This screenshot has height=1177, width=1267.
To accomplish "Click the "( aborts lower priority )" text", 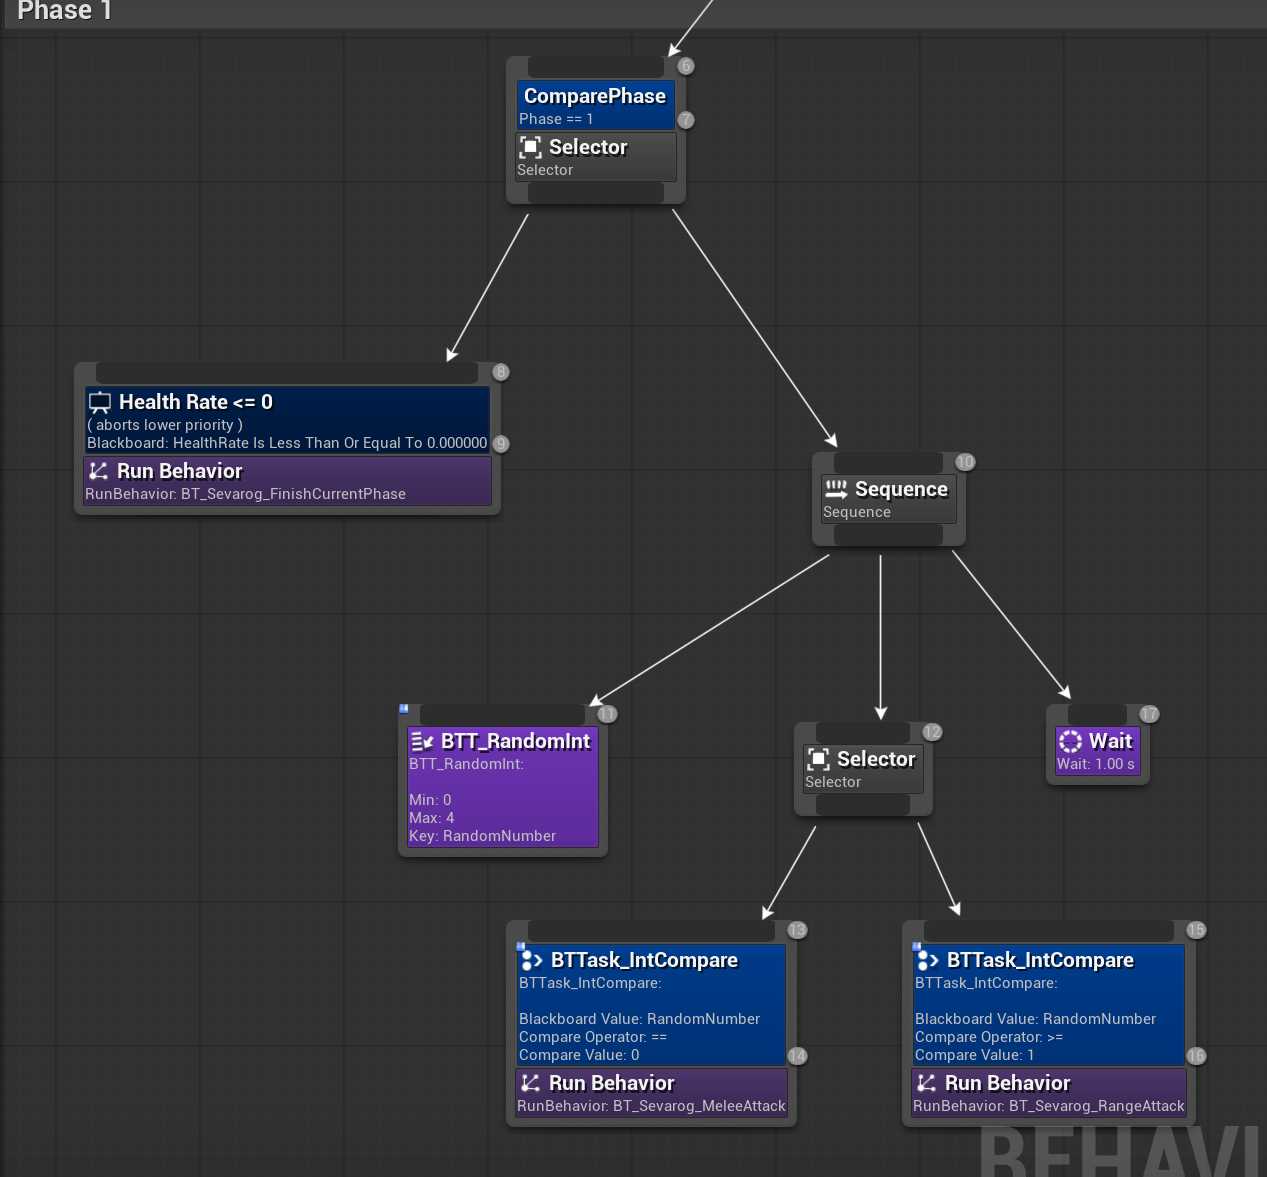I will 165,425.
